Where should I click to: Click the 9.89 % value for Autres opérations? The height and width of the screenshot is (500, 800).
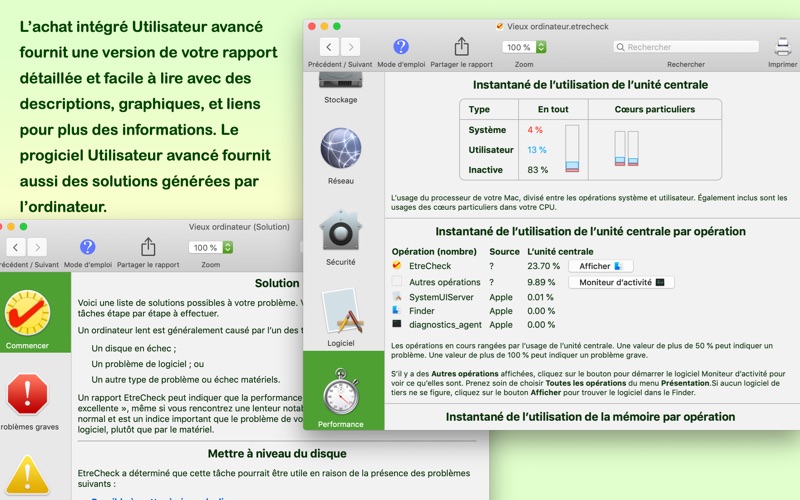pyautogui.click(x=541, y=282)
